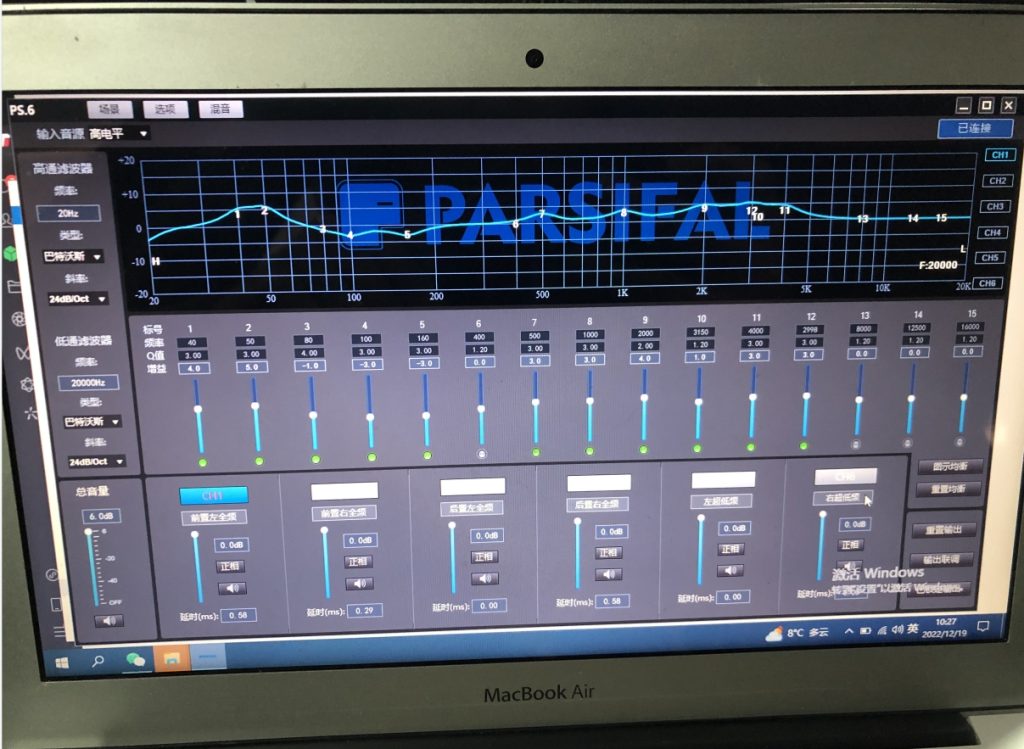Click the 英 input method indicator
This screenshot has height=749, width=1024.
point(912,629)
